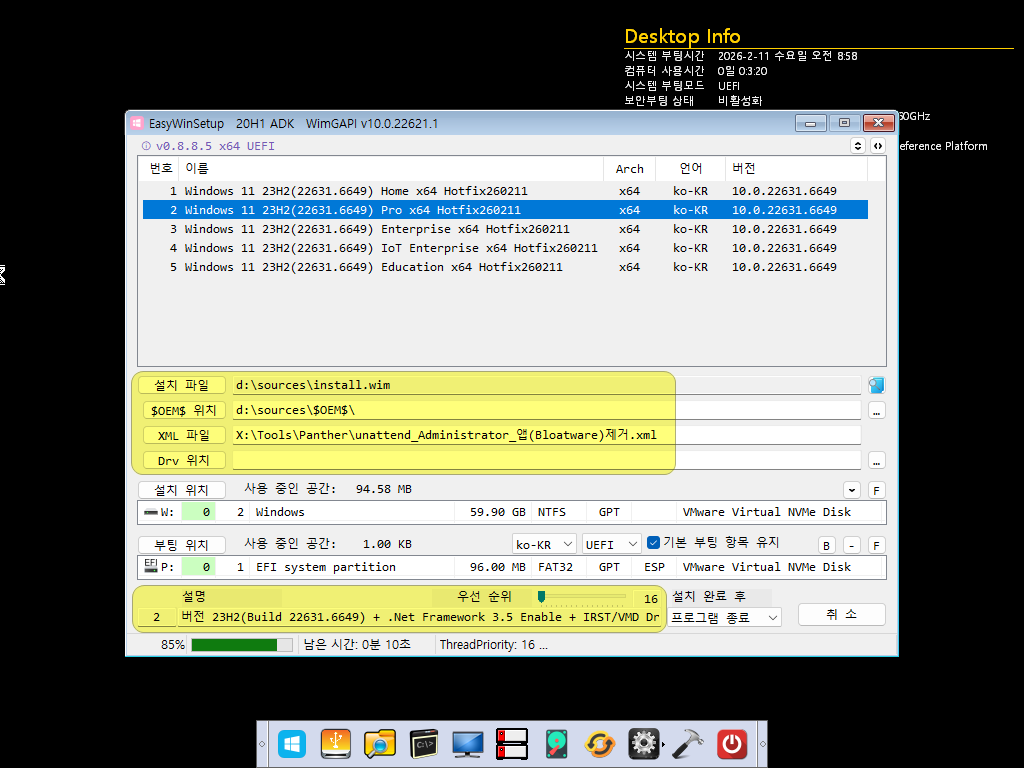Select Windows 11 23H2 Home x64 row

click(505, 191)
